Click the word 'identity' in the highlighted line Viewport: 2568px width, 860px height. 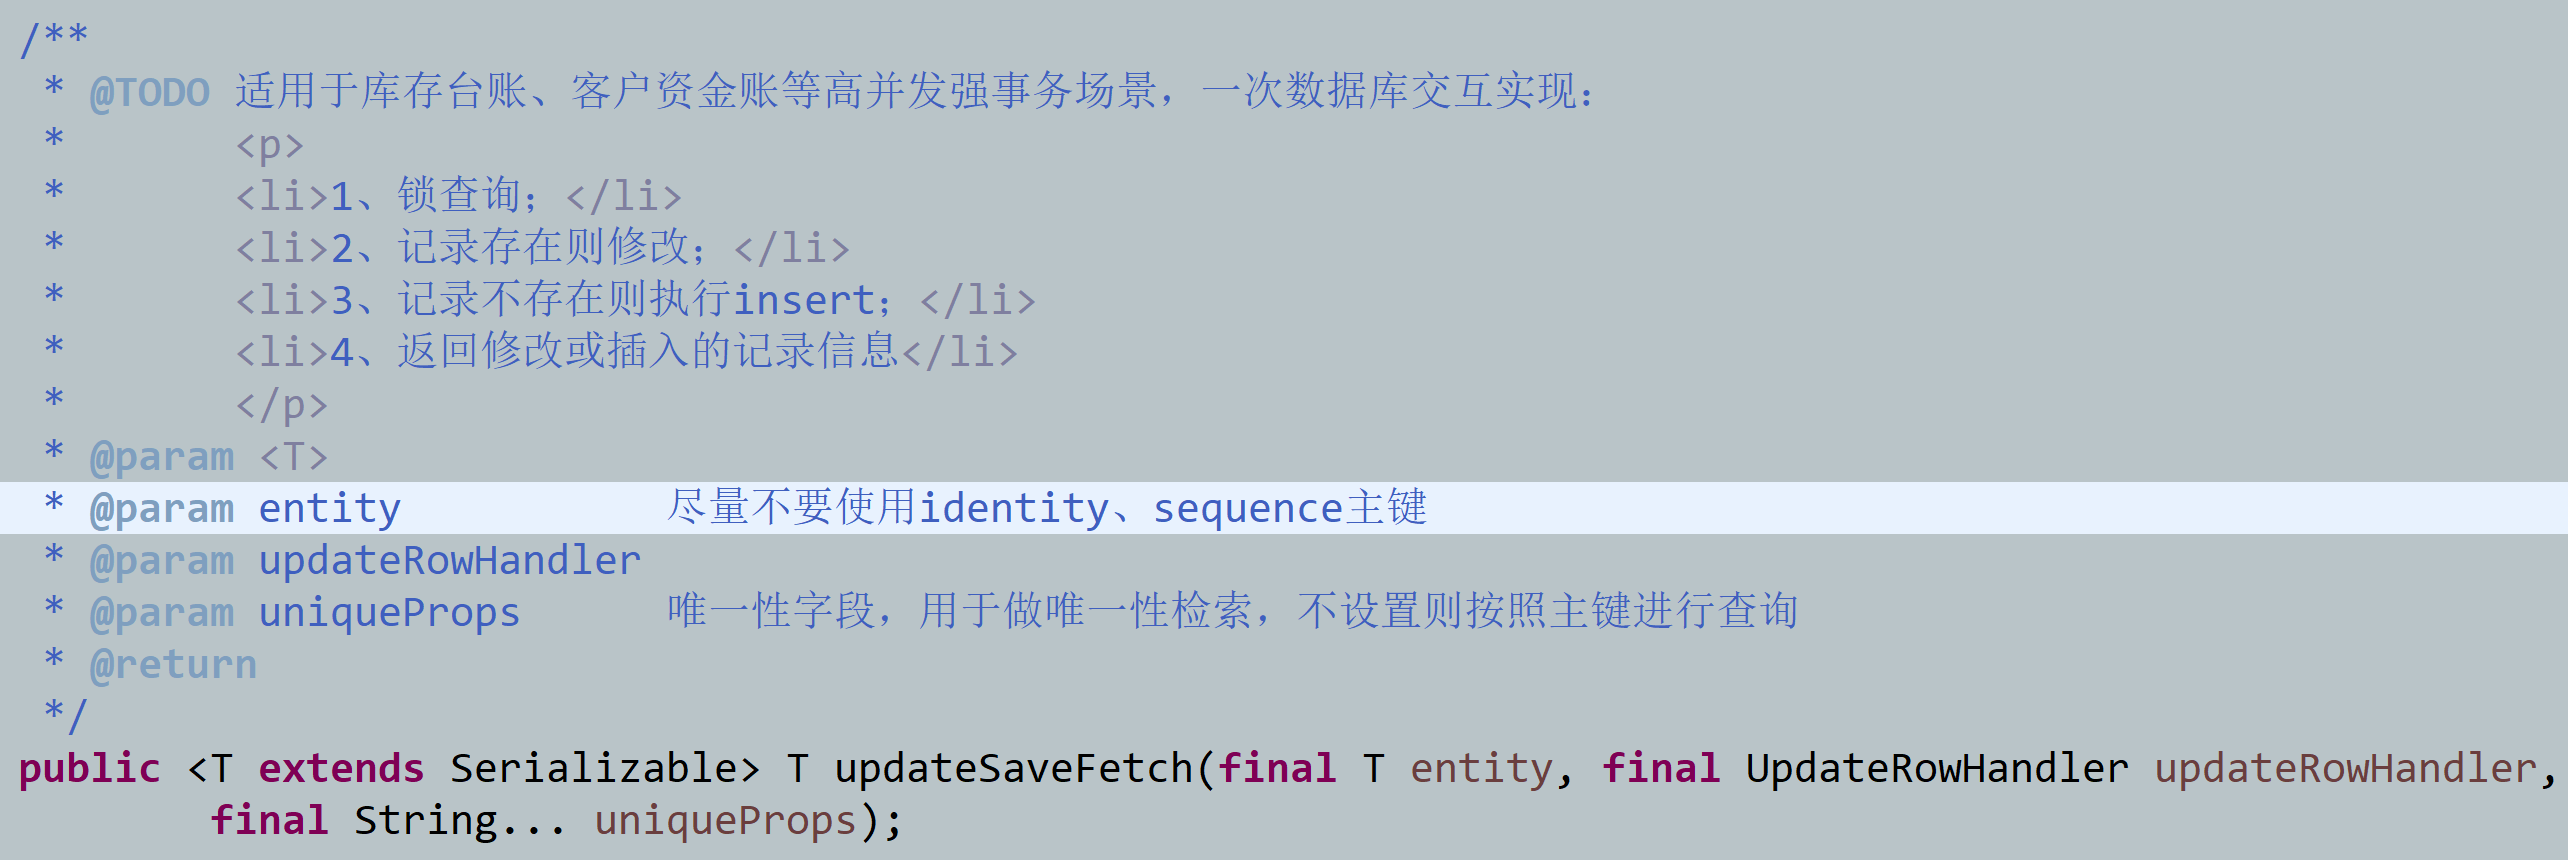point(1013,508)
